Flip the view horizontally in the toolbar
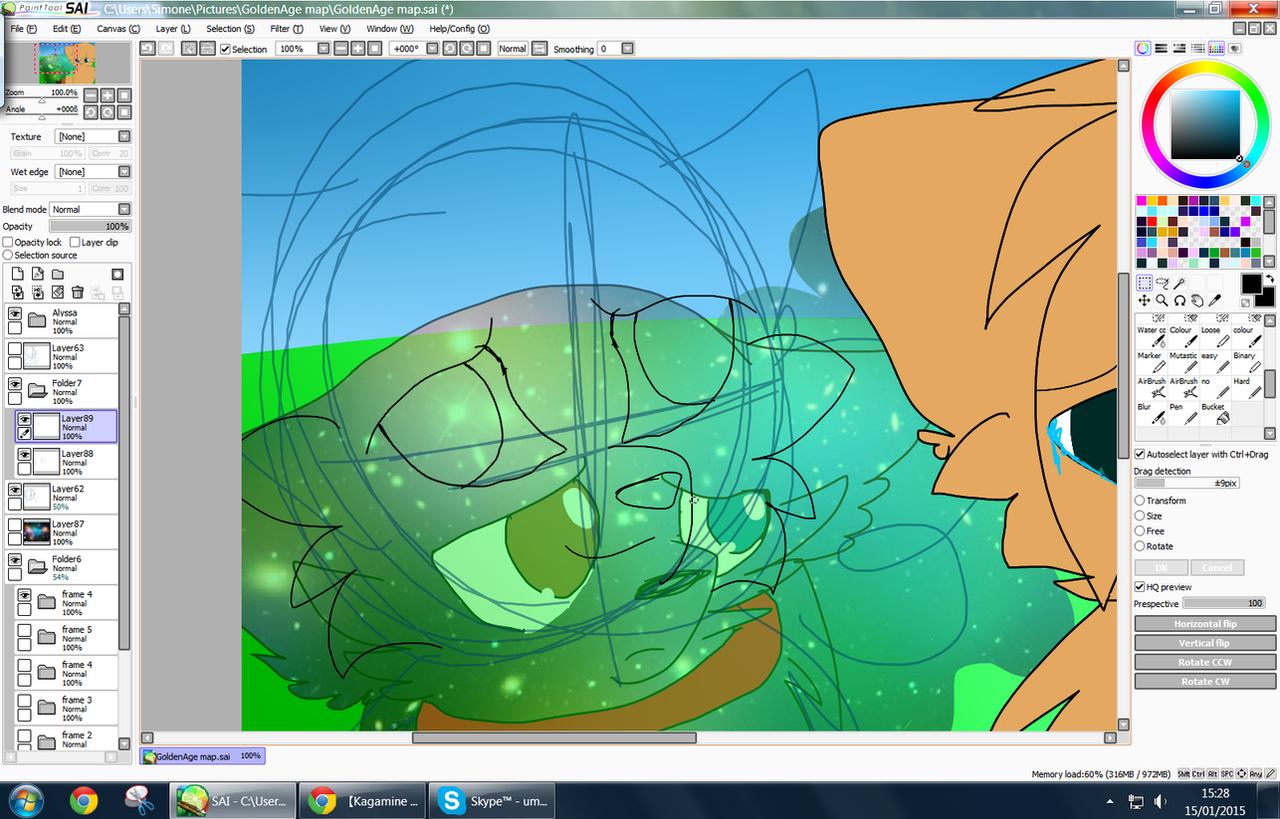 (x=539, y=48)
